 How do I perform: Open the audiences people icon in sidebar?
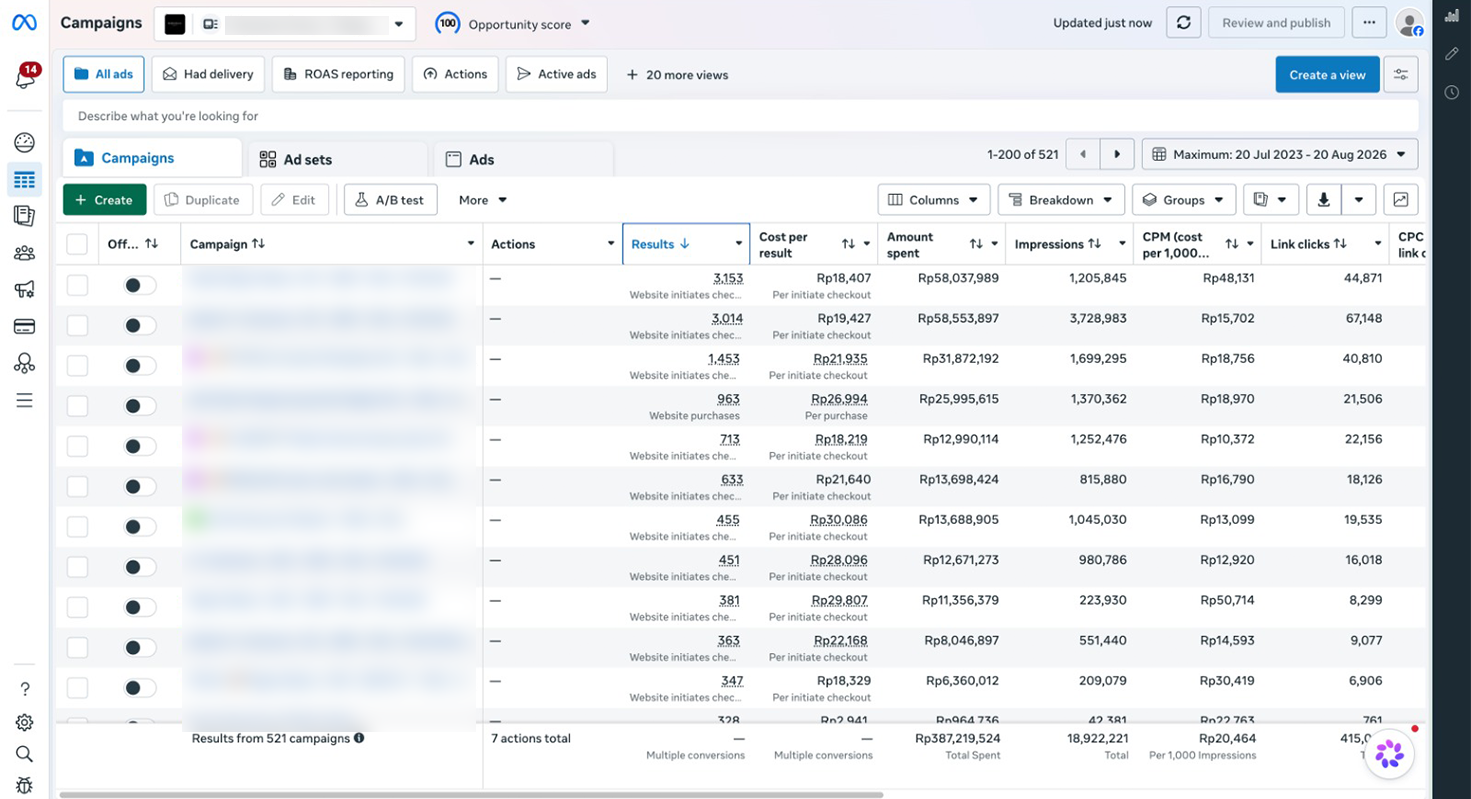click(25, 253)
